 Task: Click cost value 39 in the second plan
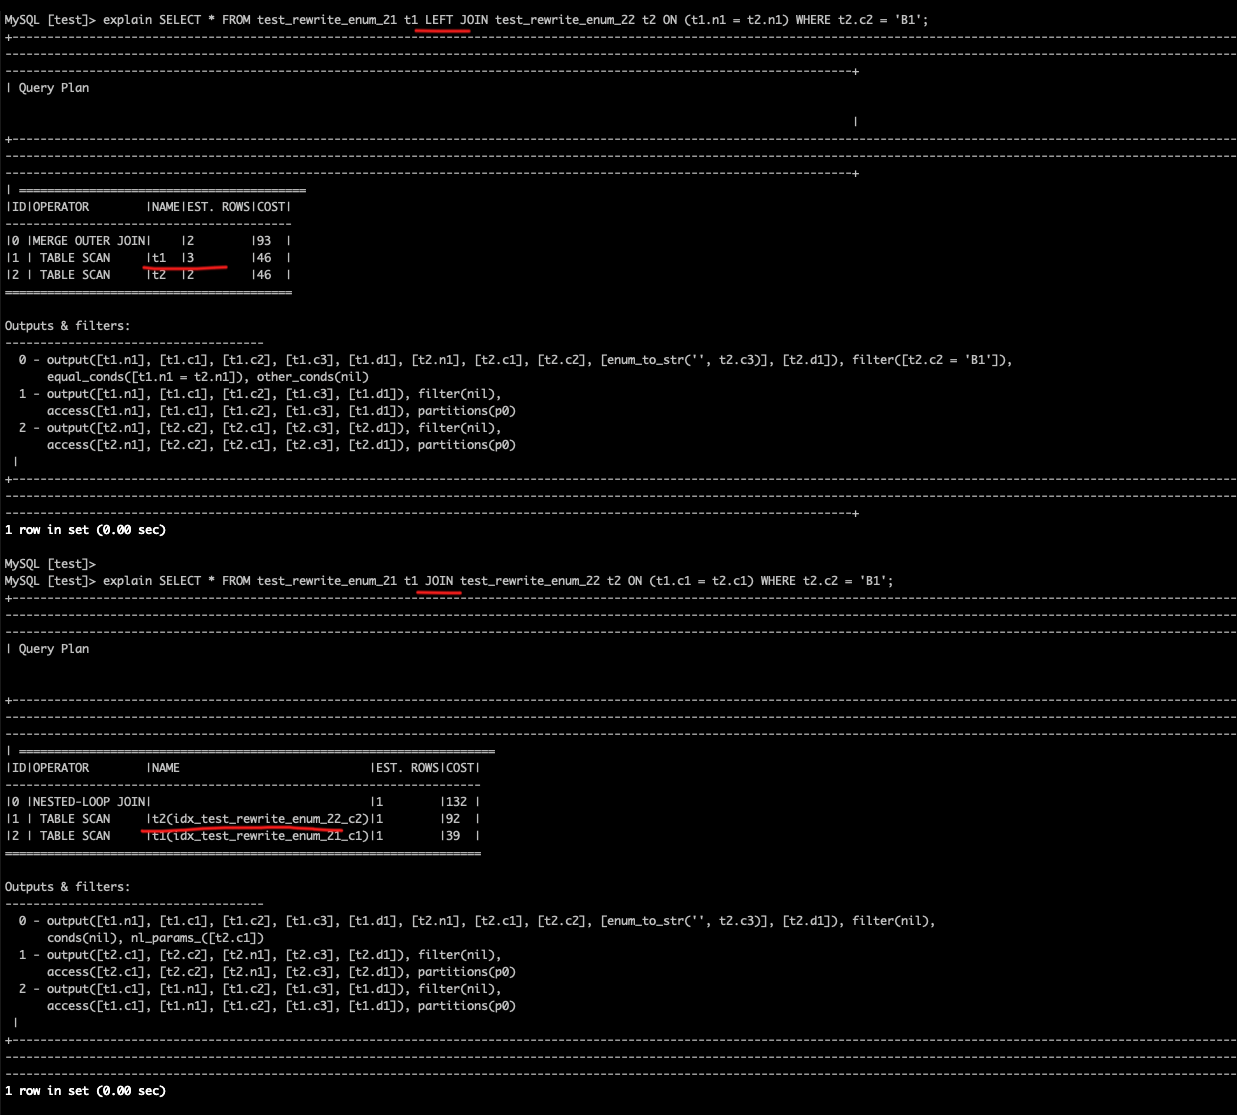[x=454, y=835]
